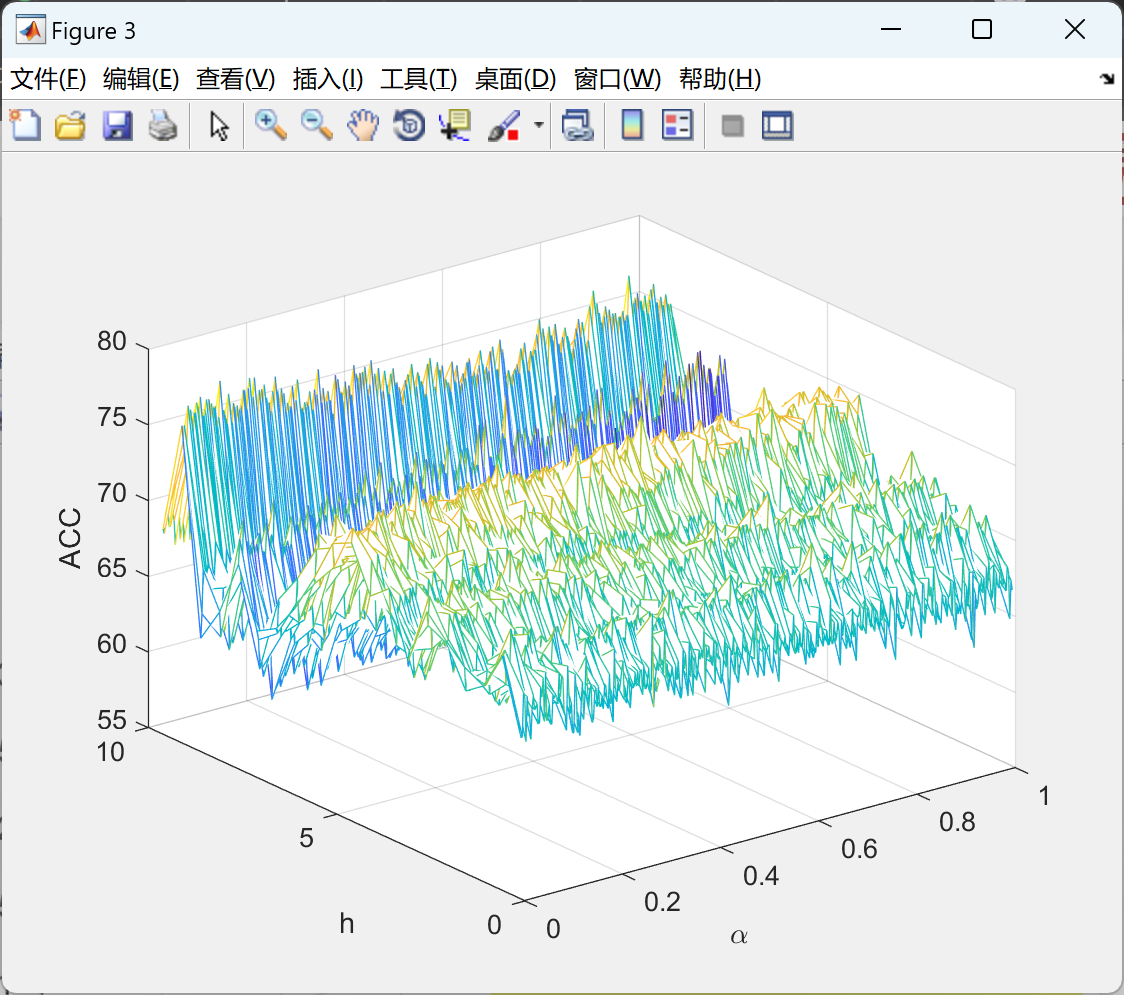1124x995 pixels.
Task: Maximize the Figure 3 window
Action: coord(981,29)
